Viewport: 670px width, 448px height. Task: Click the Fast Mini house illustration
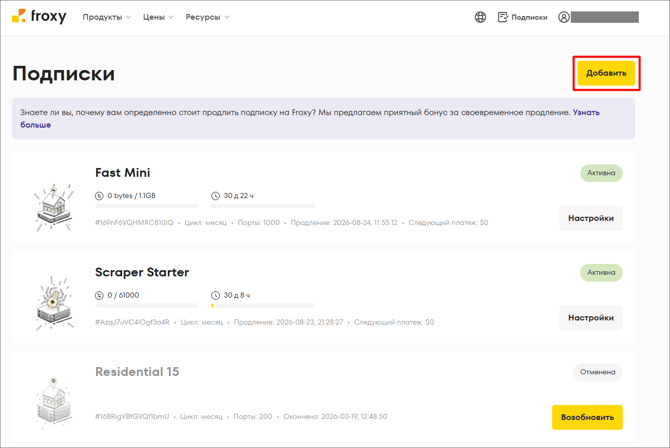54,208
